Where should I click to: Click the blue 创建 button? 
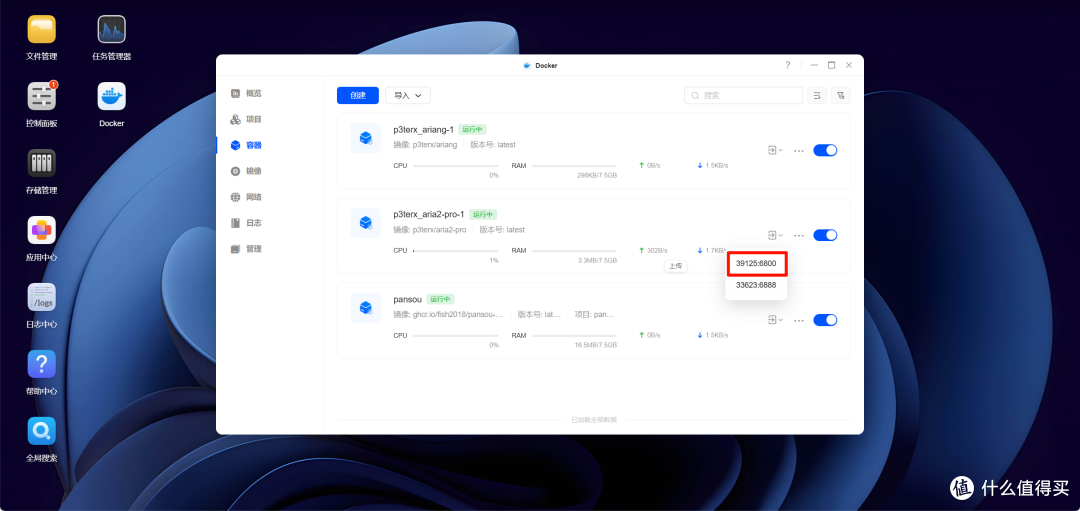(357, 96)
